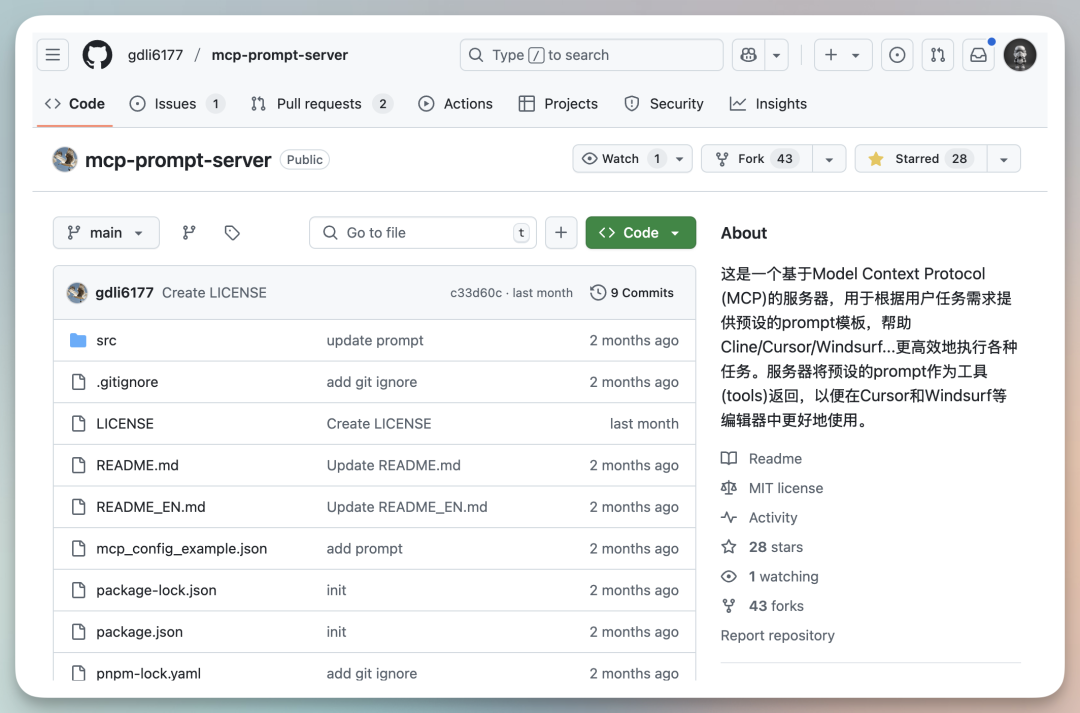Open the main branch selector

[106, 233]
